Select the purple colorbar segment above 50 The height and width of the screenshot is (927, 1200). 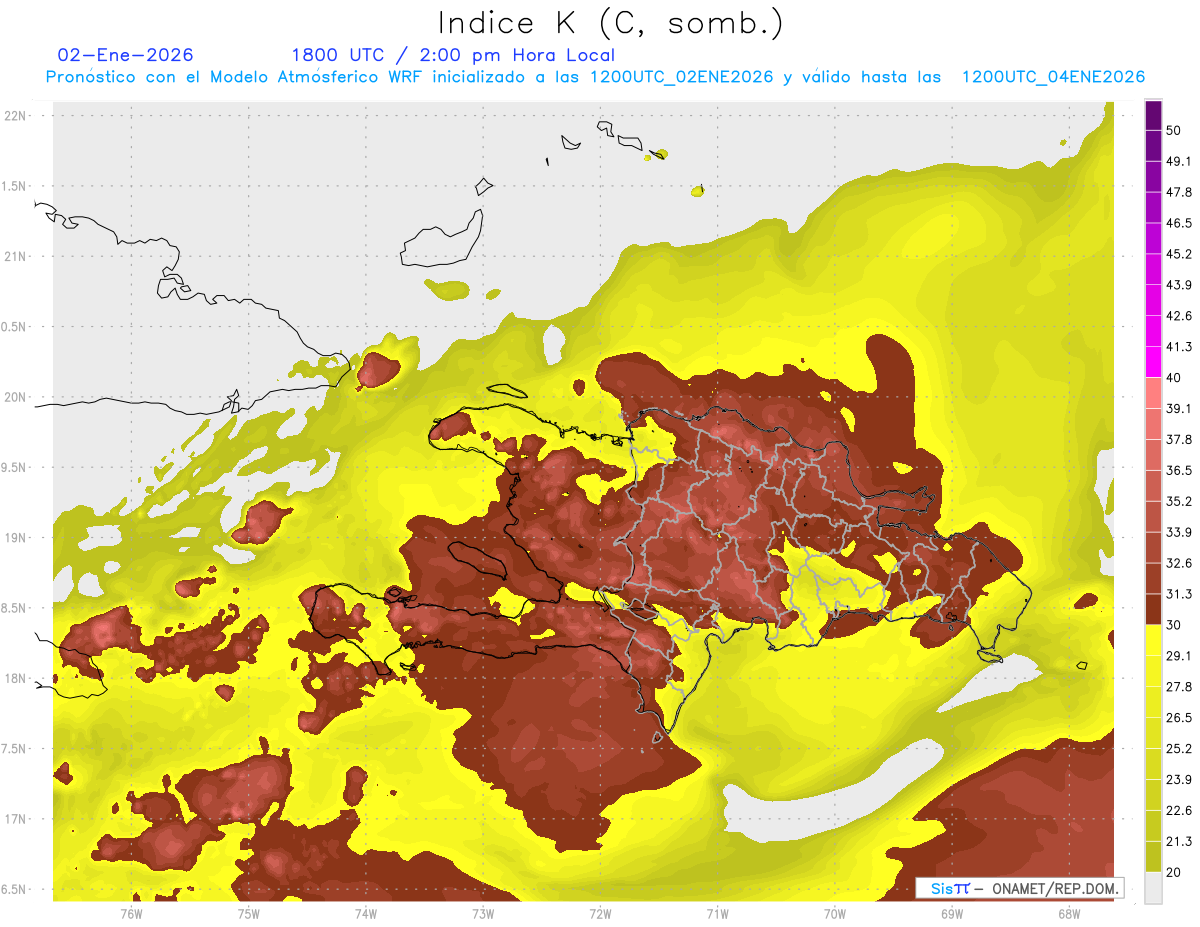[x=1154, y=116]
